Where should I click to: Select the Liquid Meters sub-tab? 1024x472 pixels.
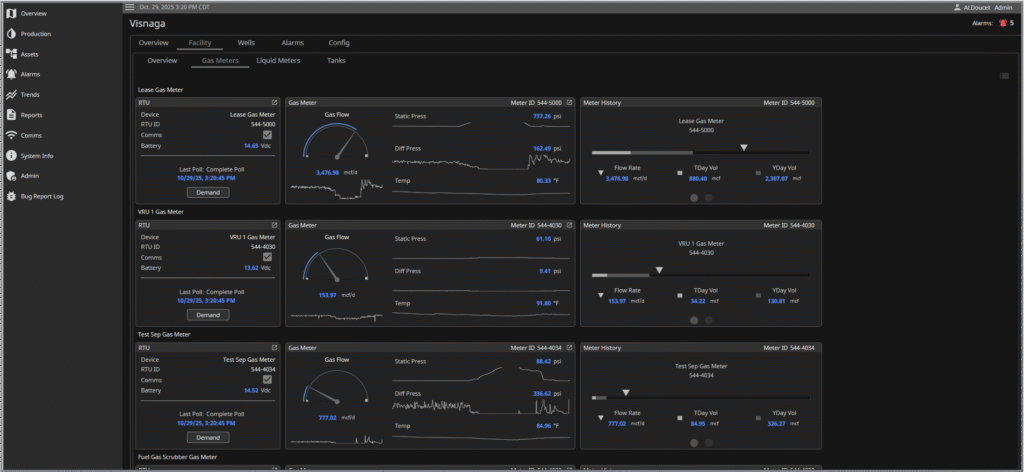point(278,61)
